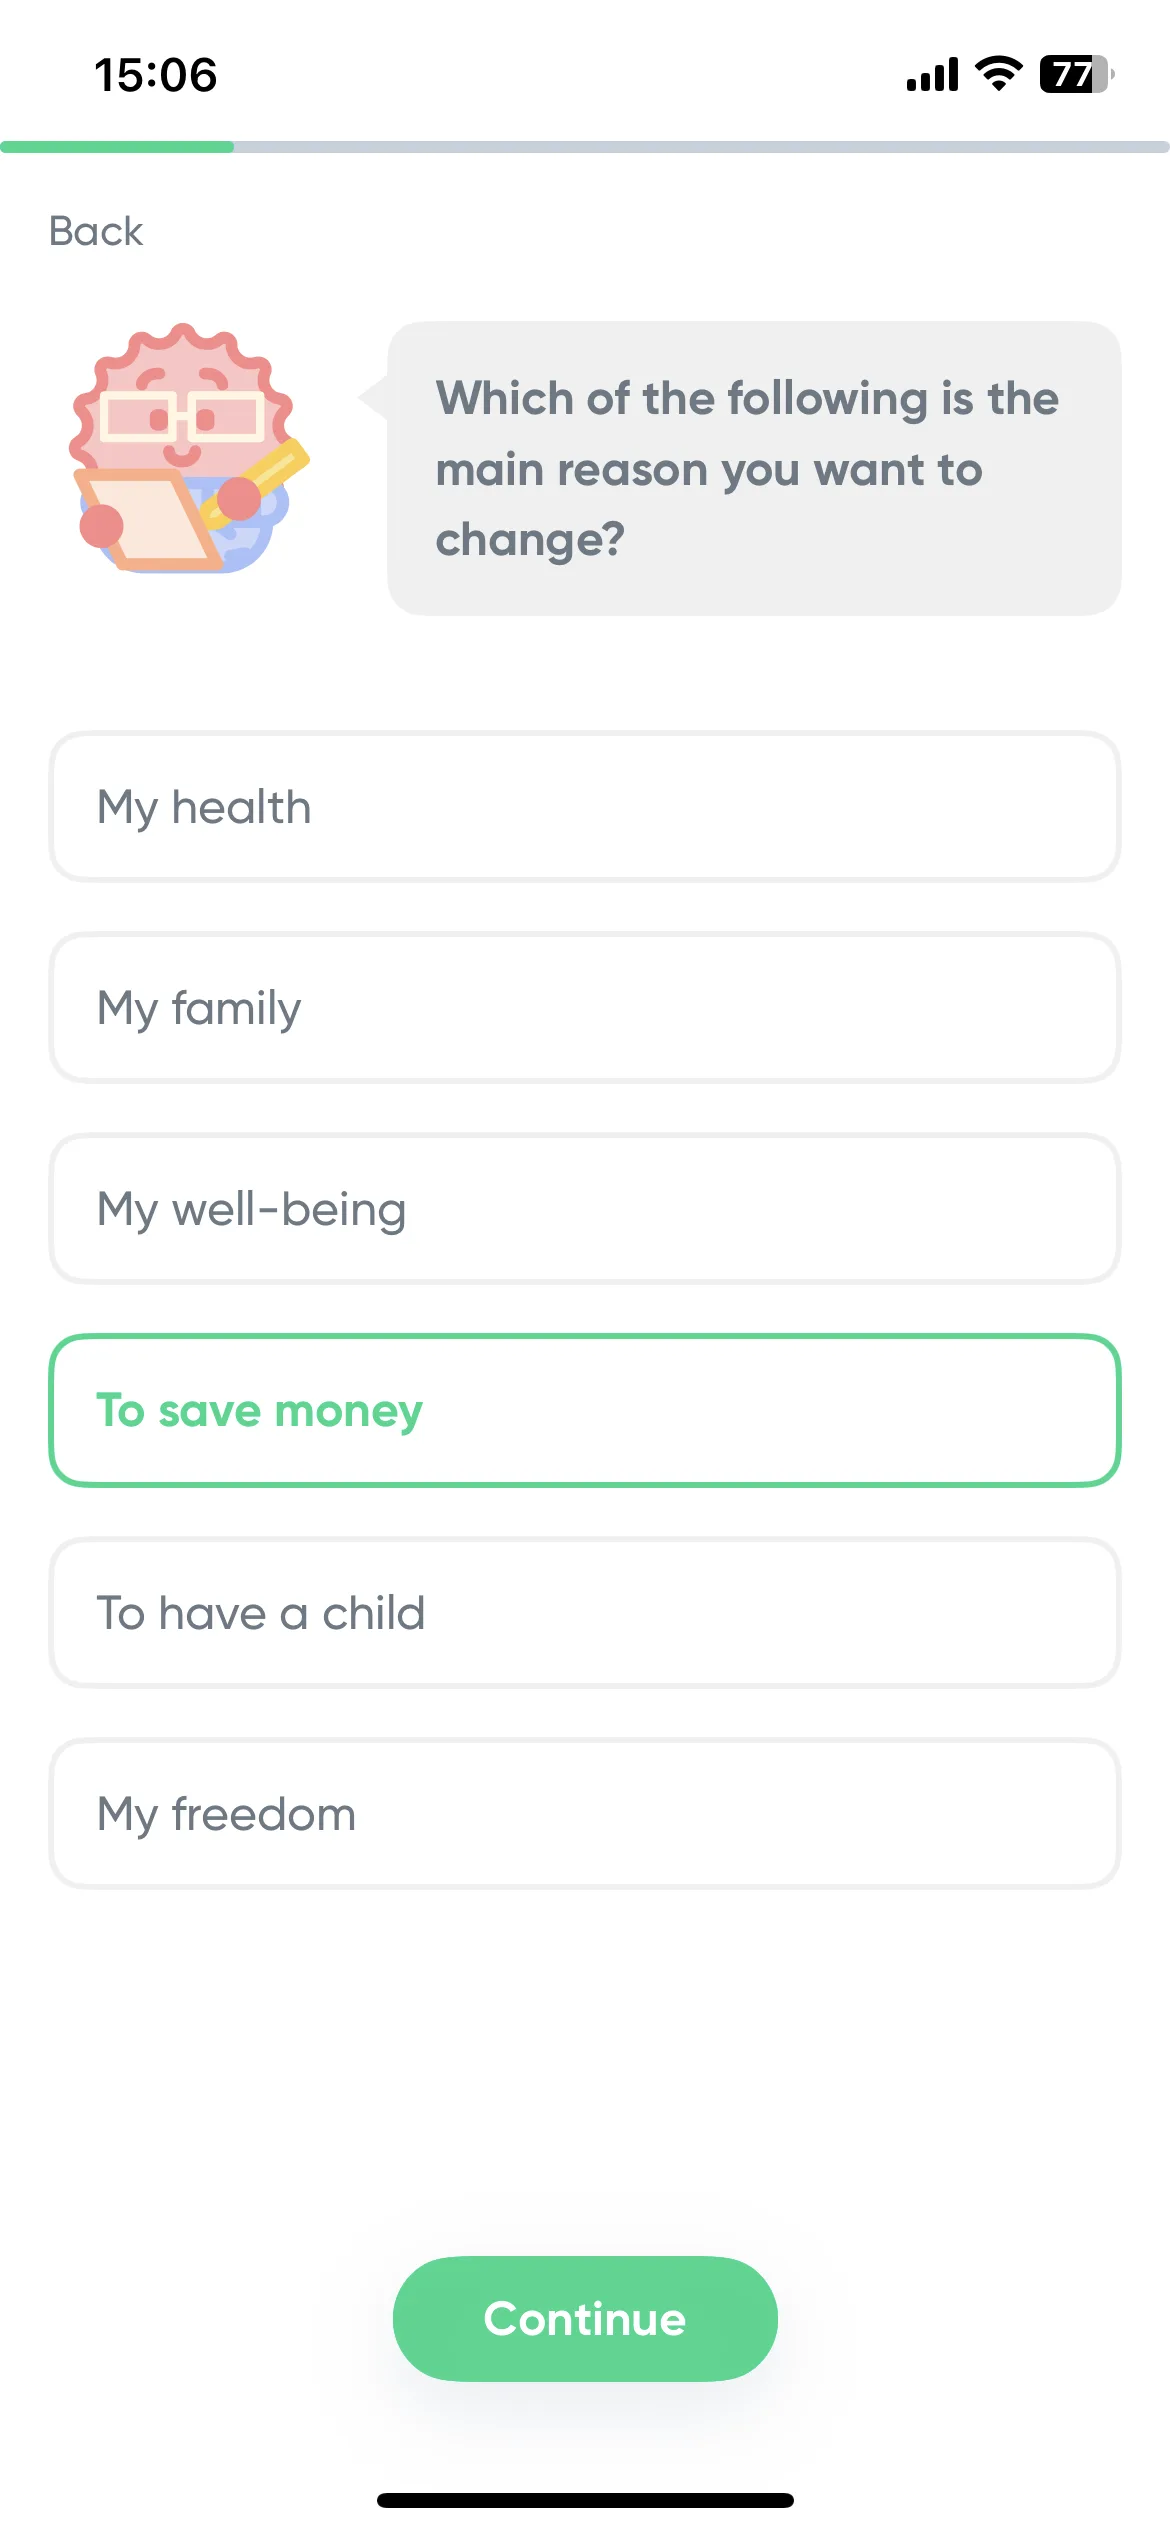This screenshot has height=2532, width=1170.
Task: Tap the home indicator bar
Action: (x=585, y=2500)
